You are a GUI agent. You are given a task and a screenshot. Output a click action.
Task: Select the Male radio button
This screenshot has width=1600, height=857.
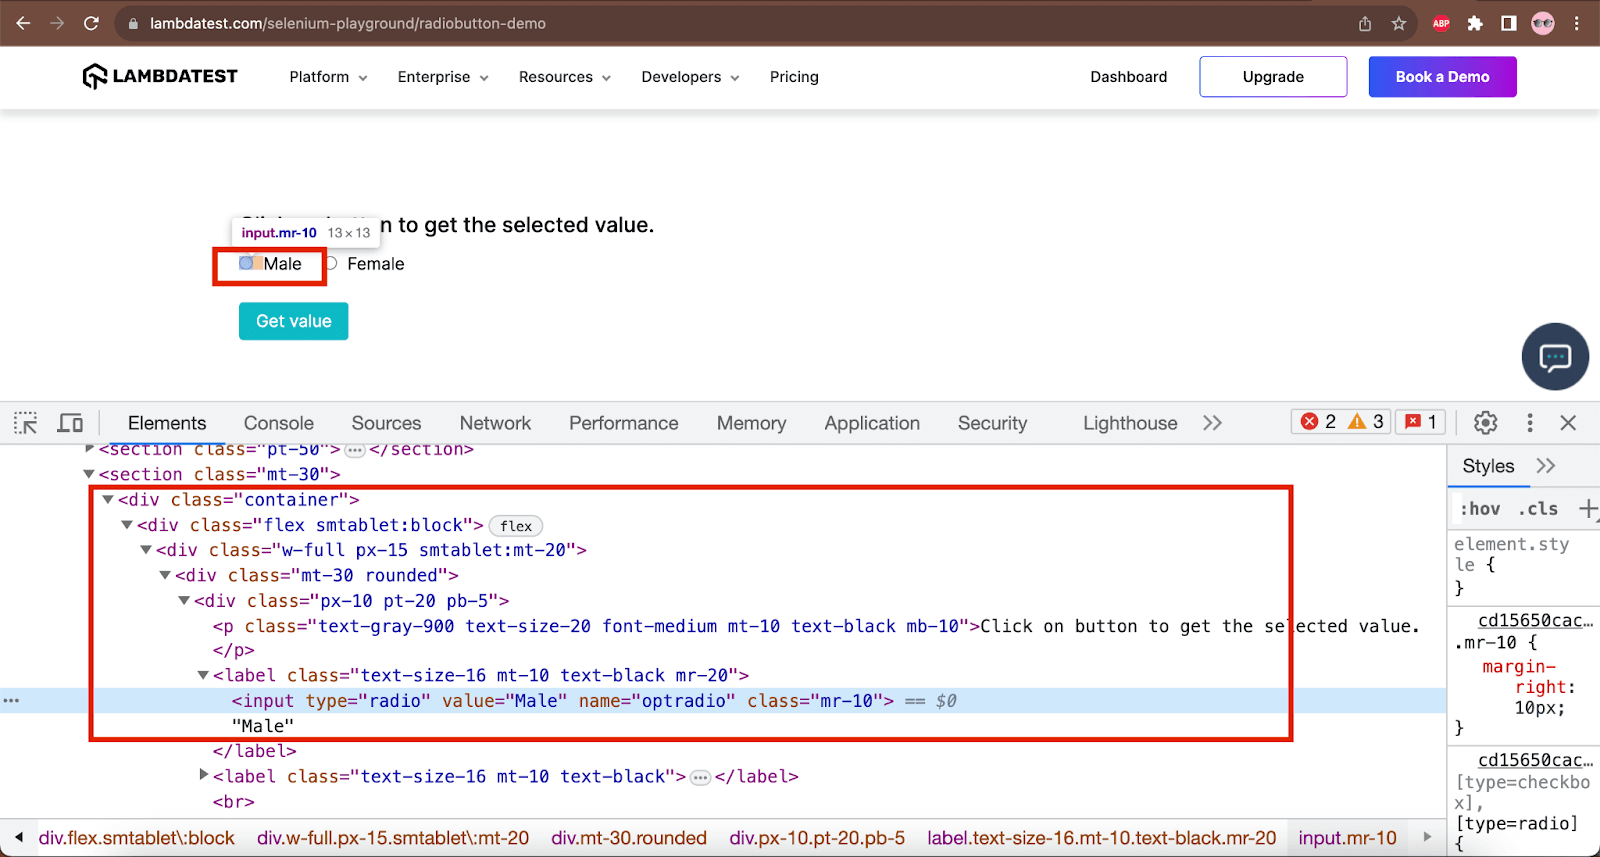(x=246, y=263)
